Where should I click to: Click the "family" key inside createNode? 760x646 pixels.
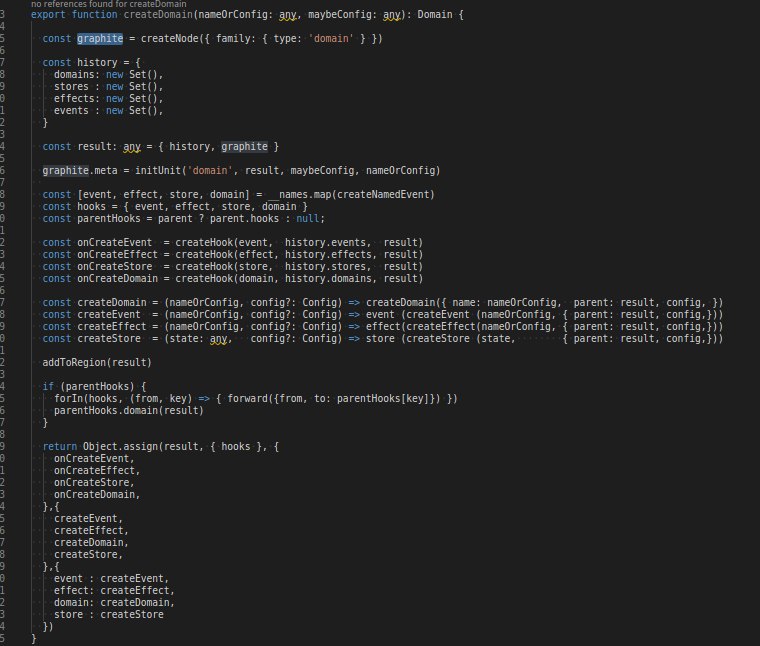233,38
